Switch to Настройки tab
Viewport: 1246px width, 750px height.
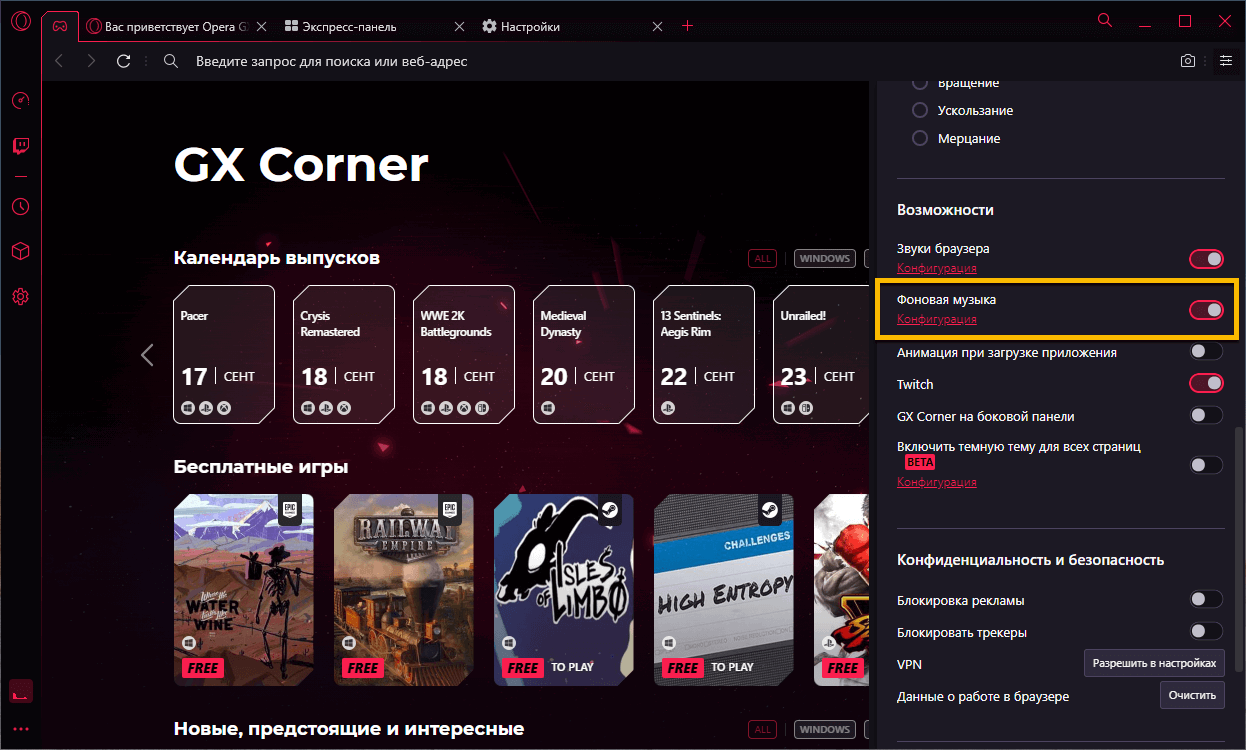[x=573, y=27]
